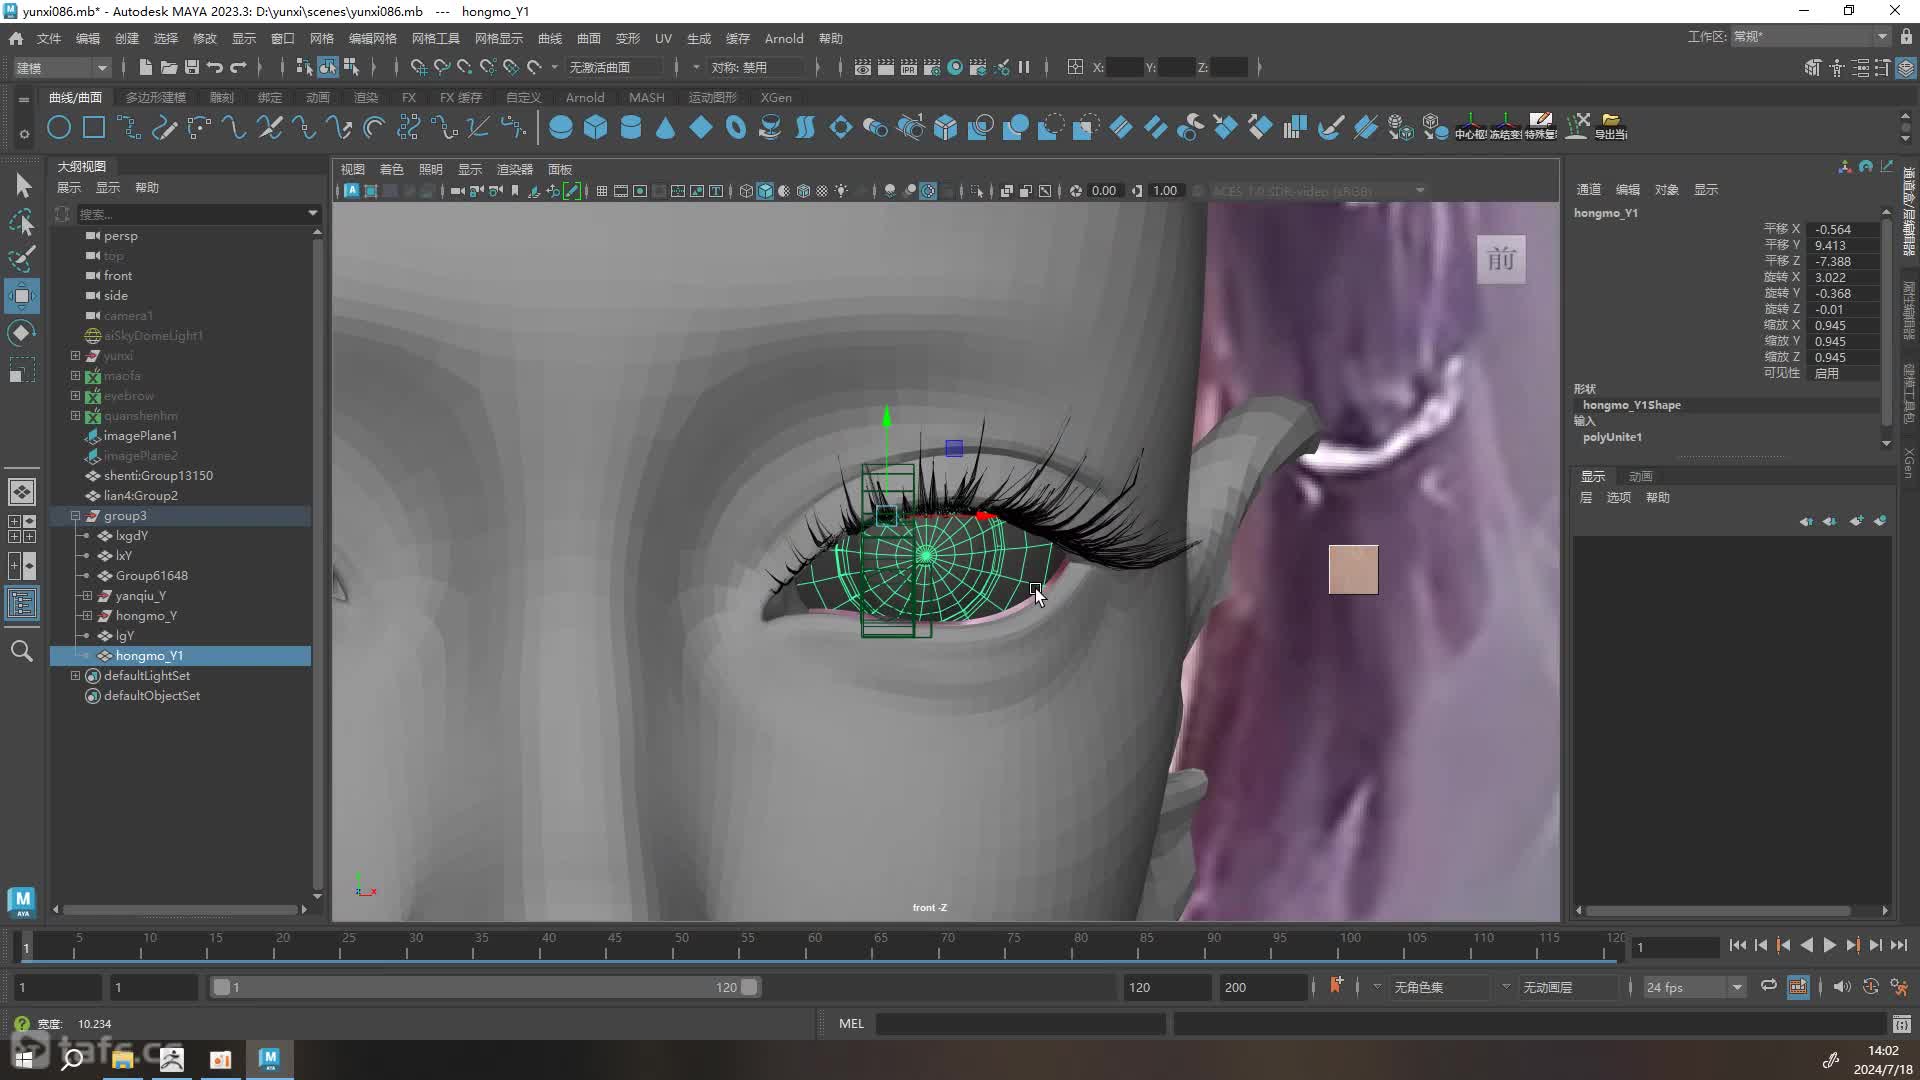Screen dimensions: 1920x1080
Task: Open the 编辑网格 menu
Action: coord(372,38)
